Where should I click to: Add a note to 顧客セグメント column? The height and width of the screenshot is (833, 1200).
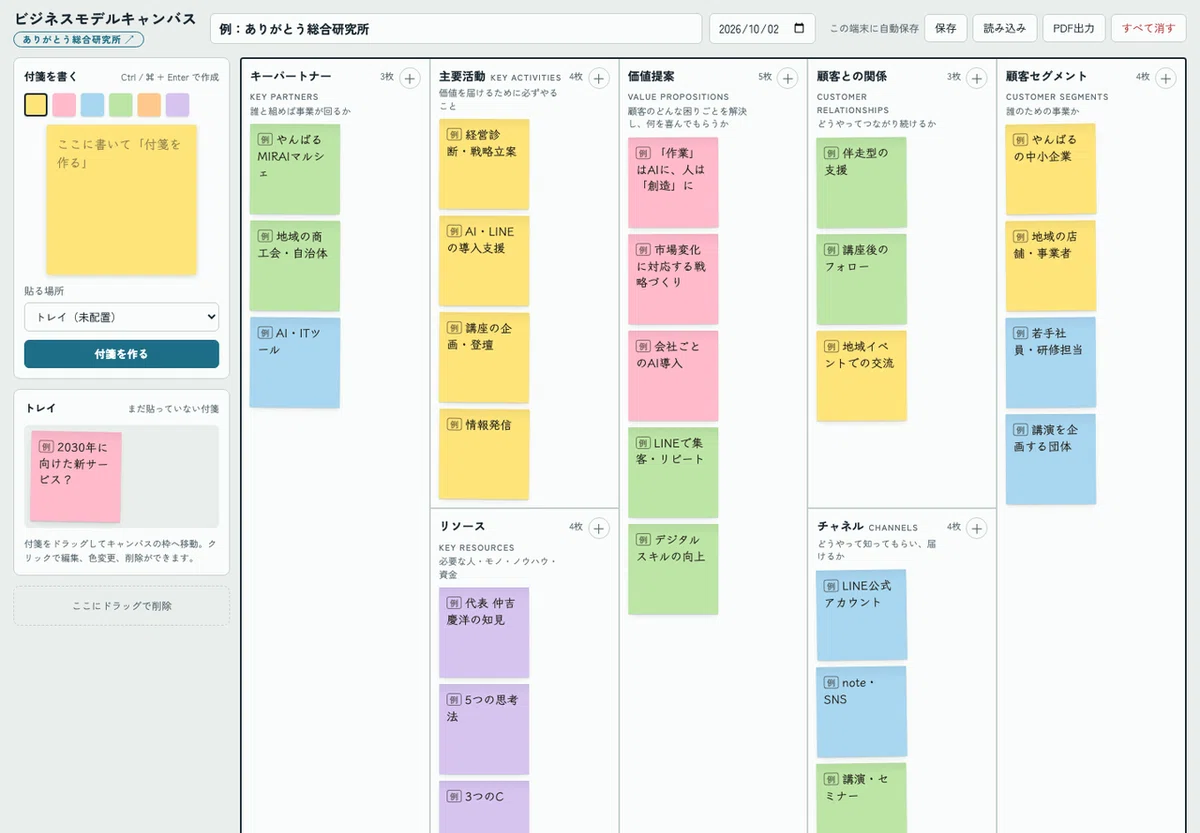pyautogui.click(x=1166, y=78)
